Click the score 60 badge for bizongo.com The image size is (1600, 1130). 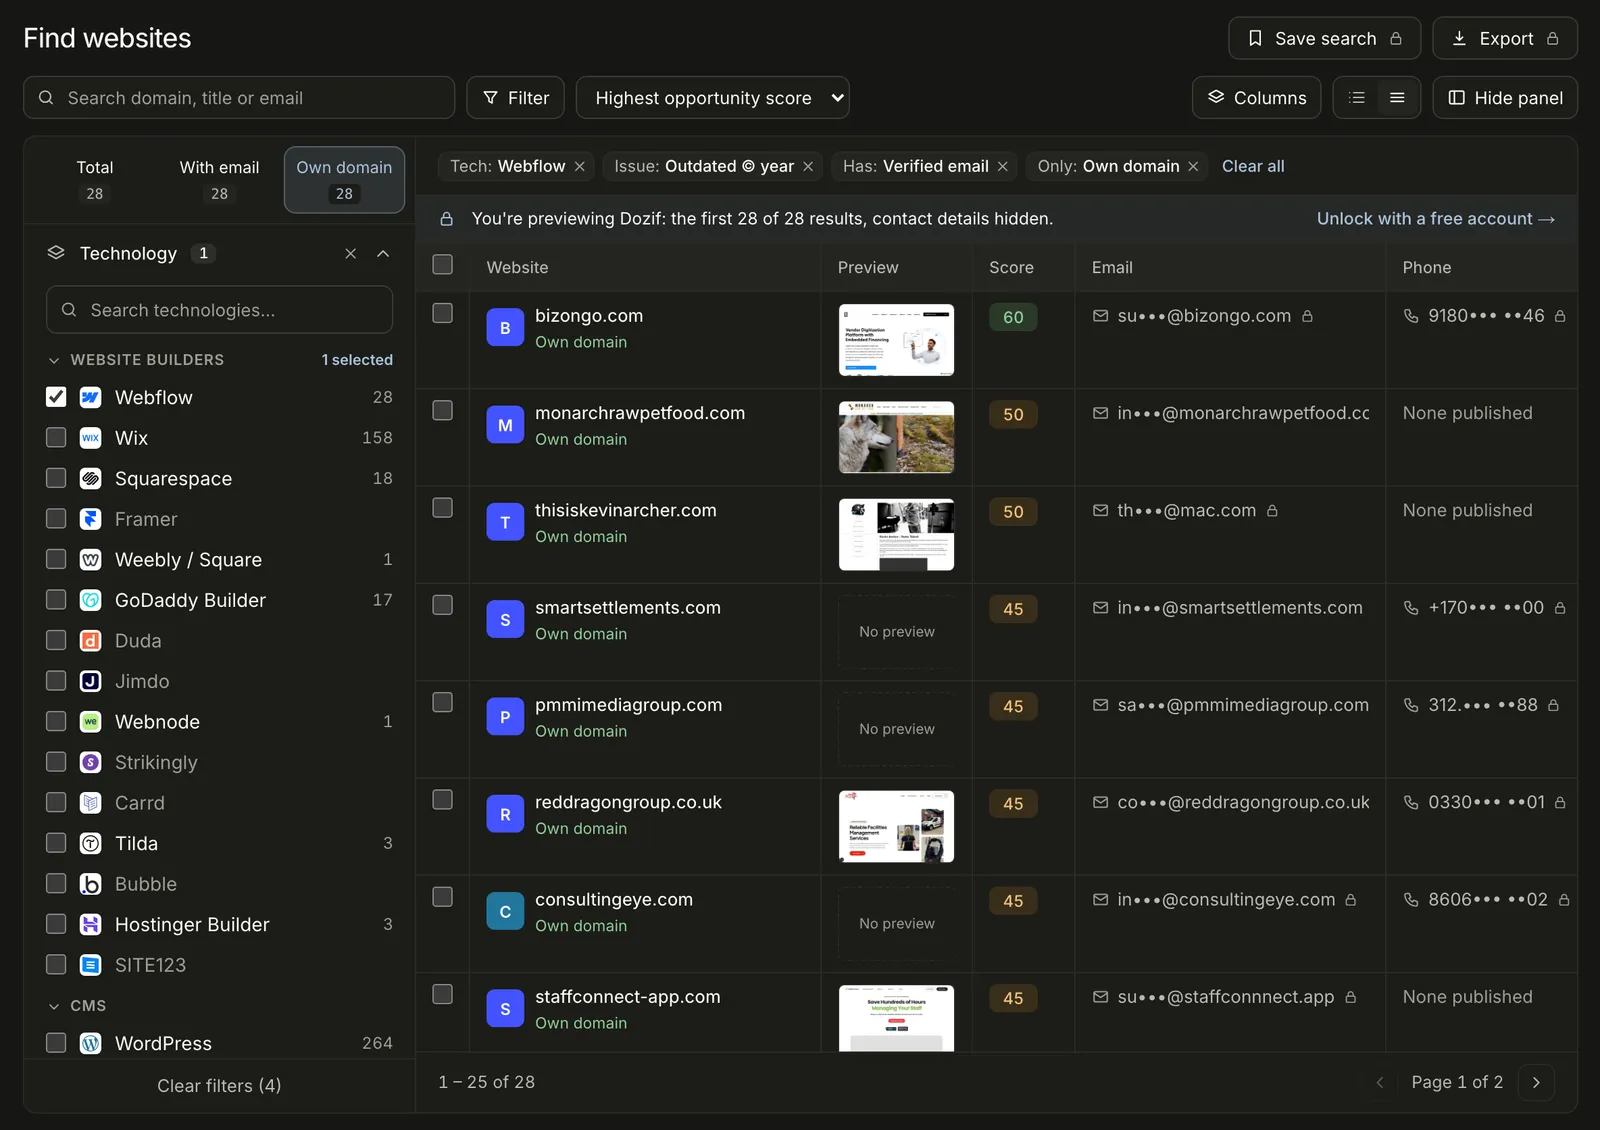[1013, 317]
